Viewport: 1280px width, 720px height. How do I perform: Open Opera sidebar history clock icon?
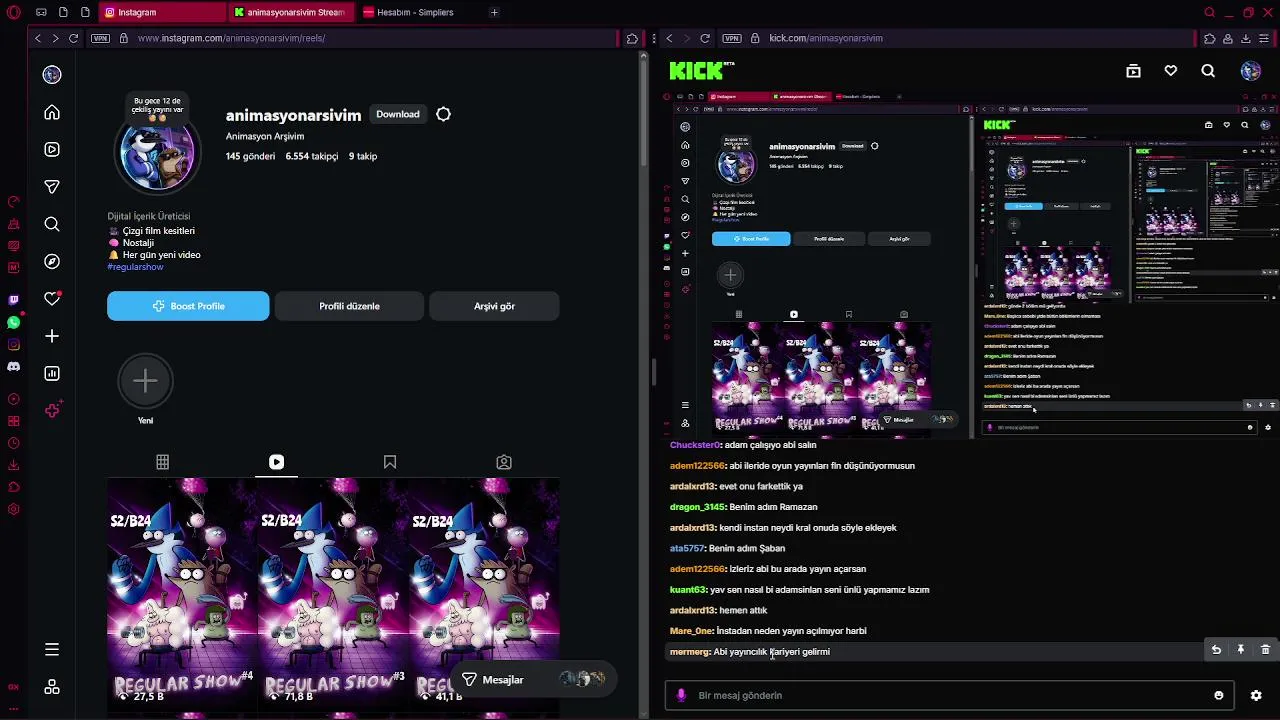(x=13, y=443)
